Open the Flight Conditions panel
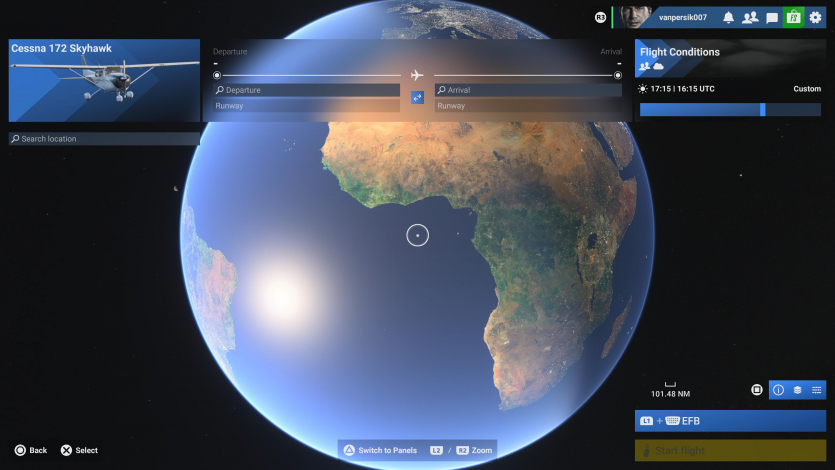The image size is (835, 470). (x=730, y=58)
